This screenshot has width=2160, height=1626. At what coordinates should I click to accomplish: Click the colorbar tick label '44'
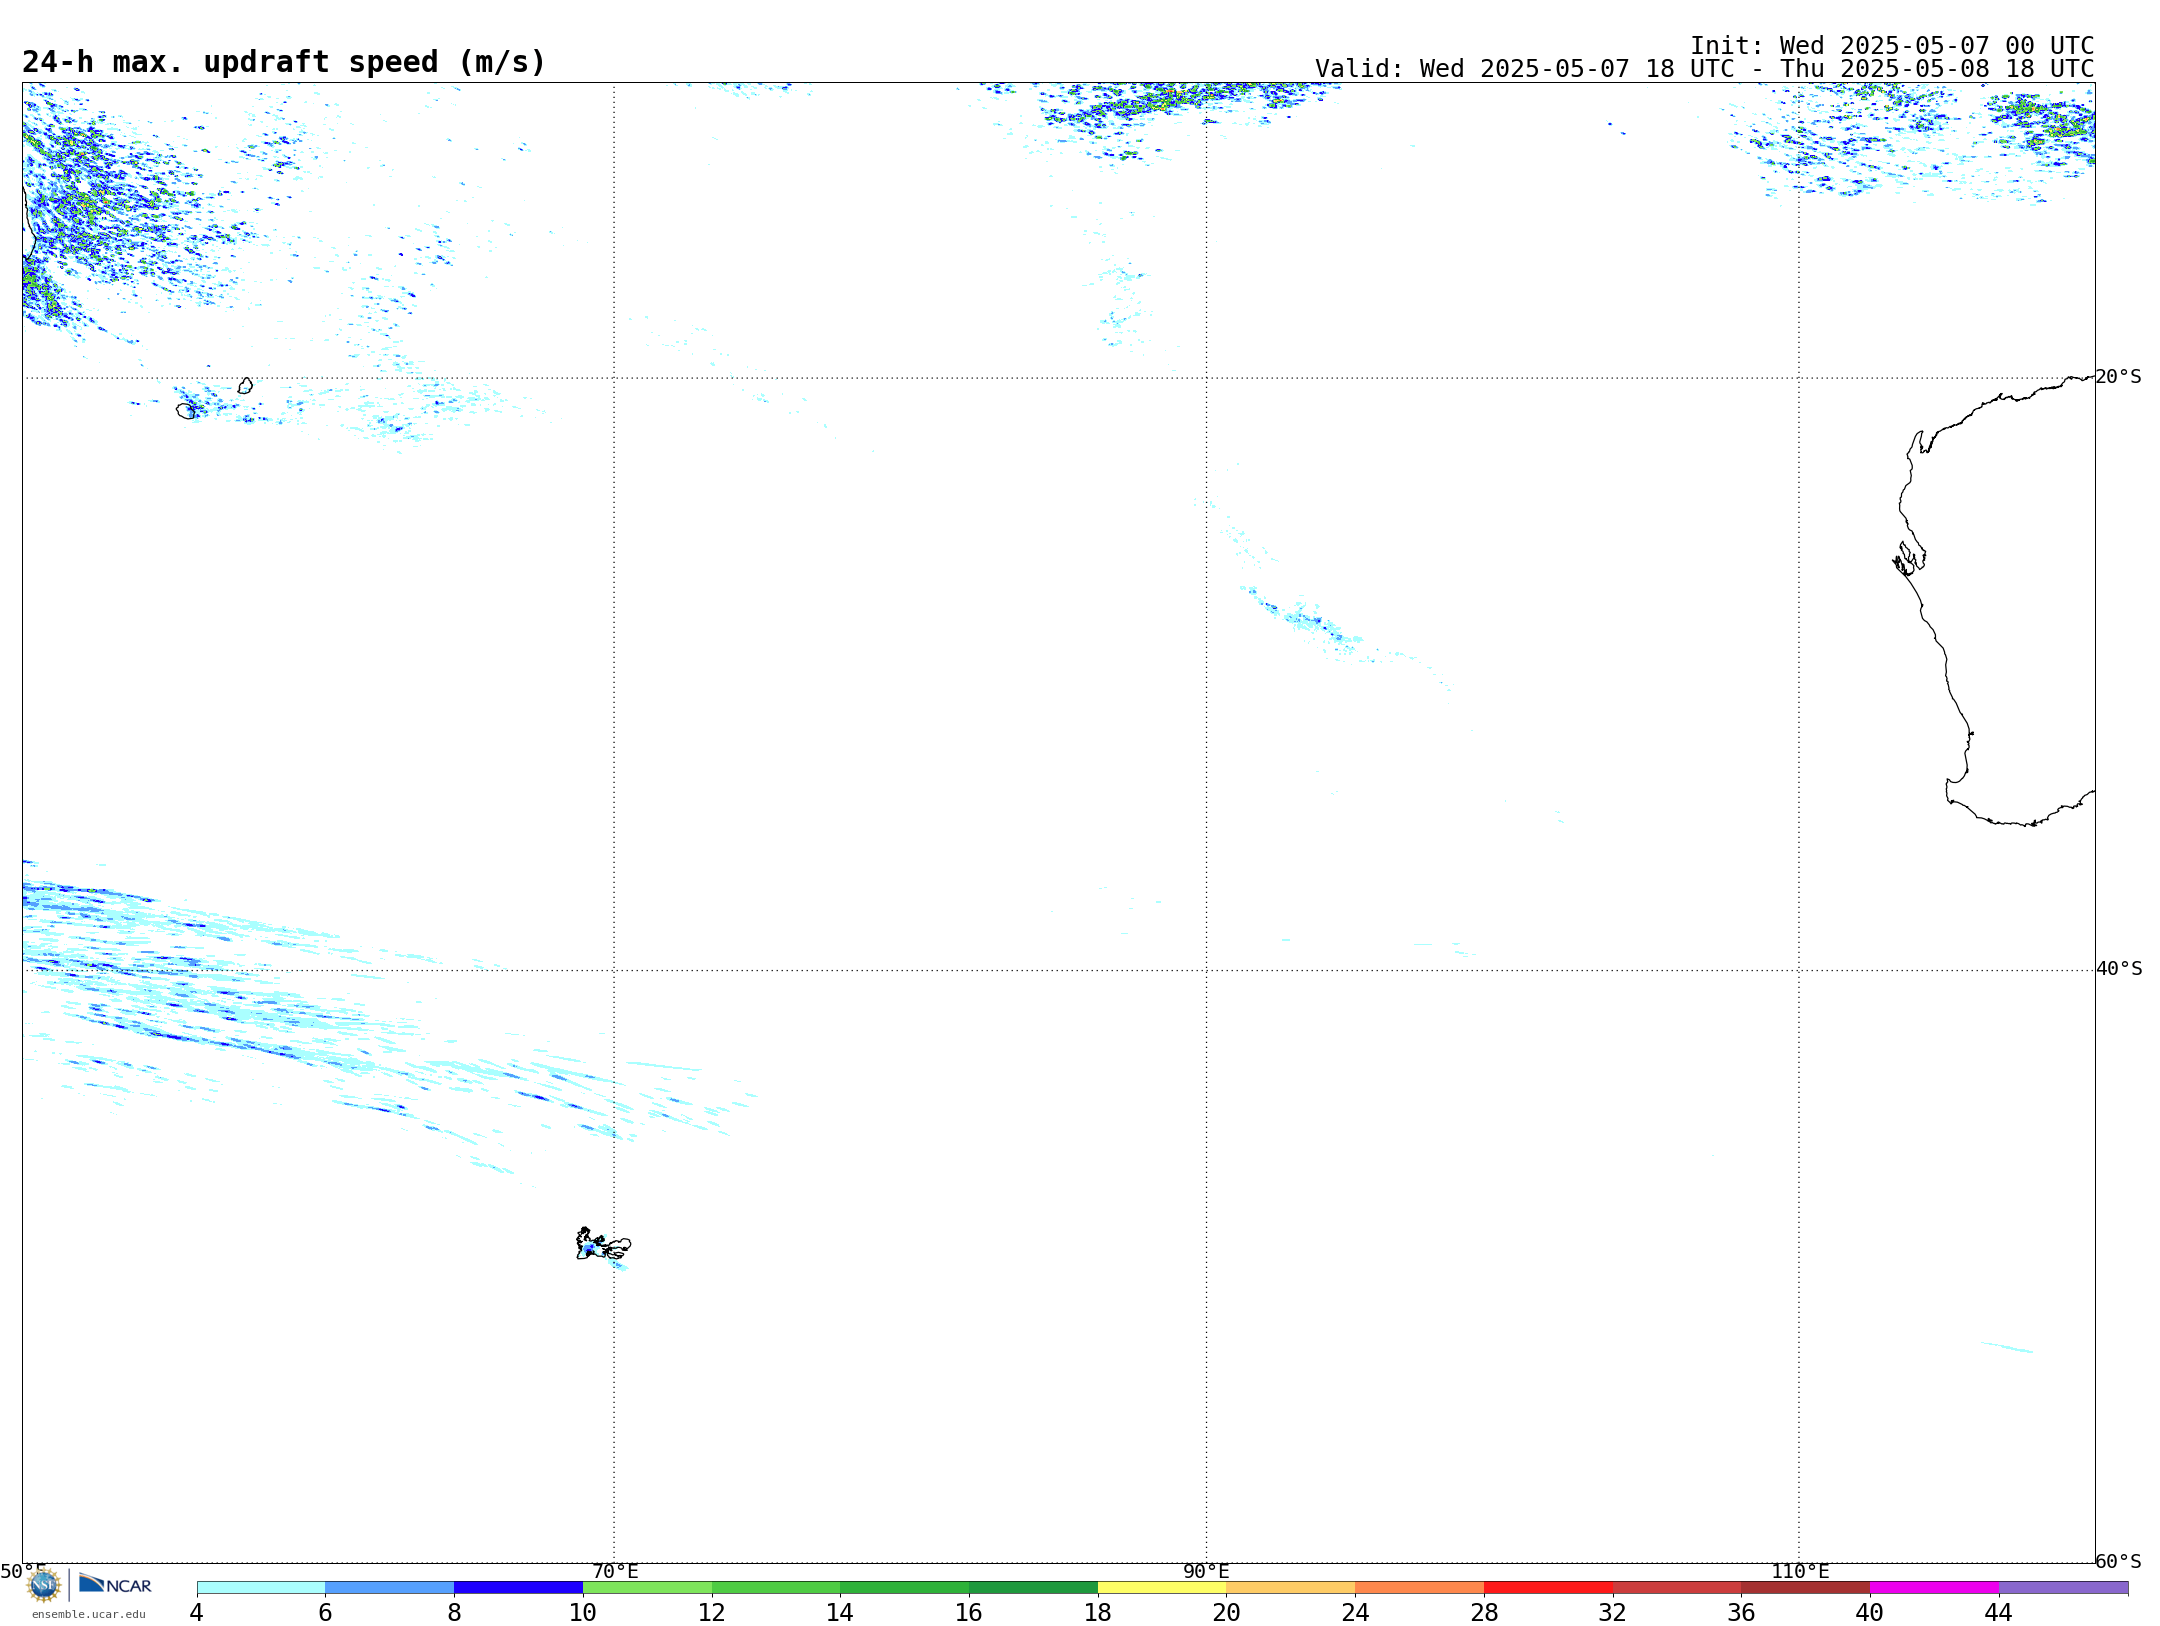(x=1999, y=1613)
